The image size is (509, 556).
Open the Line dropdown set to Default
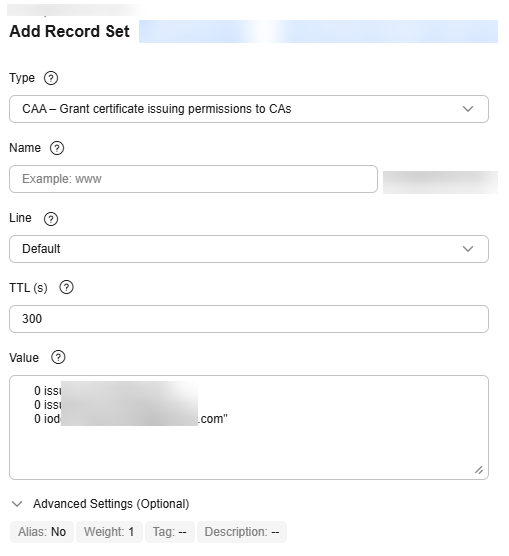[x=249, y=249]
